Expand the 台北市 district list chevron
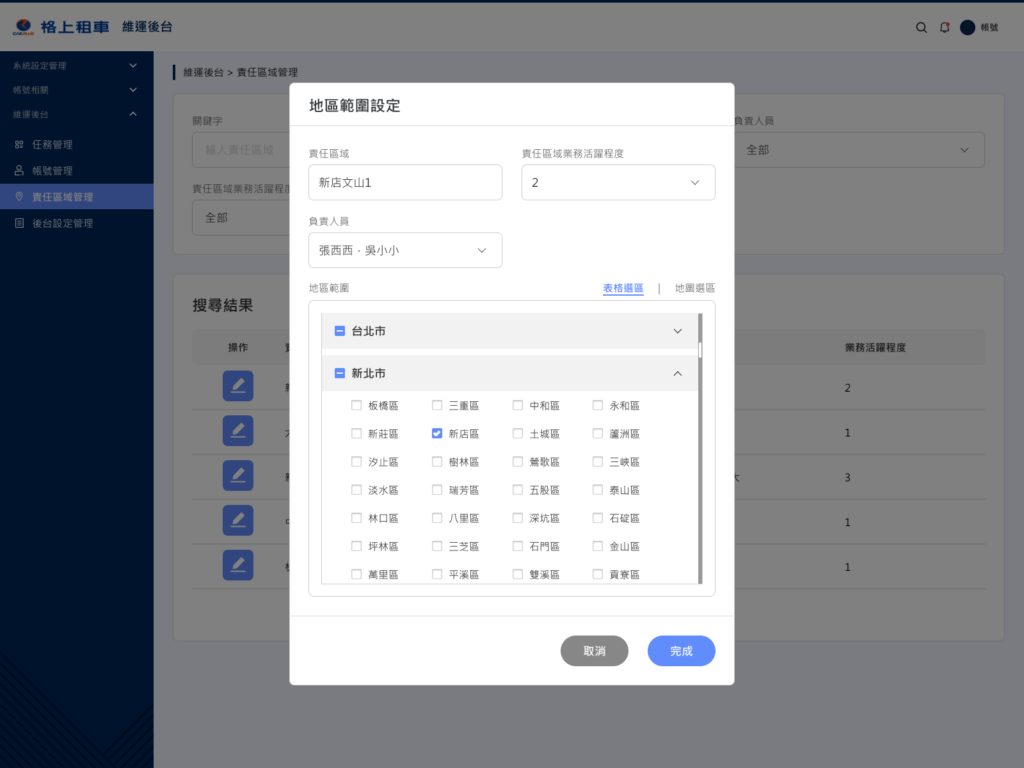The image size is (1024, 768). (677, 331)
